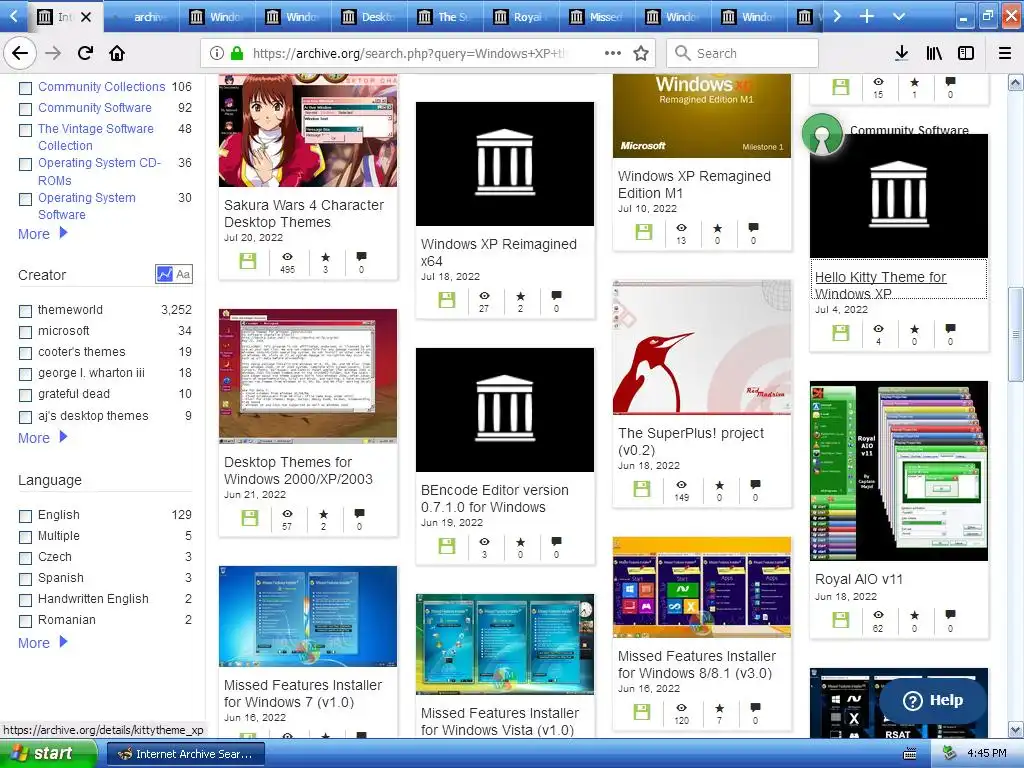
Task: Open the Windows Start menu
Action: pos(48,754)
